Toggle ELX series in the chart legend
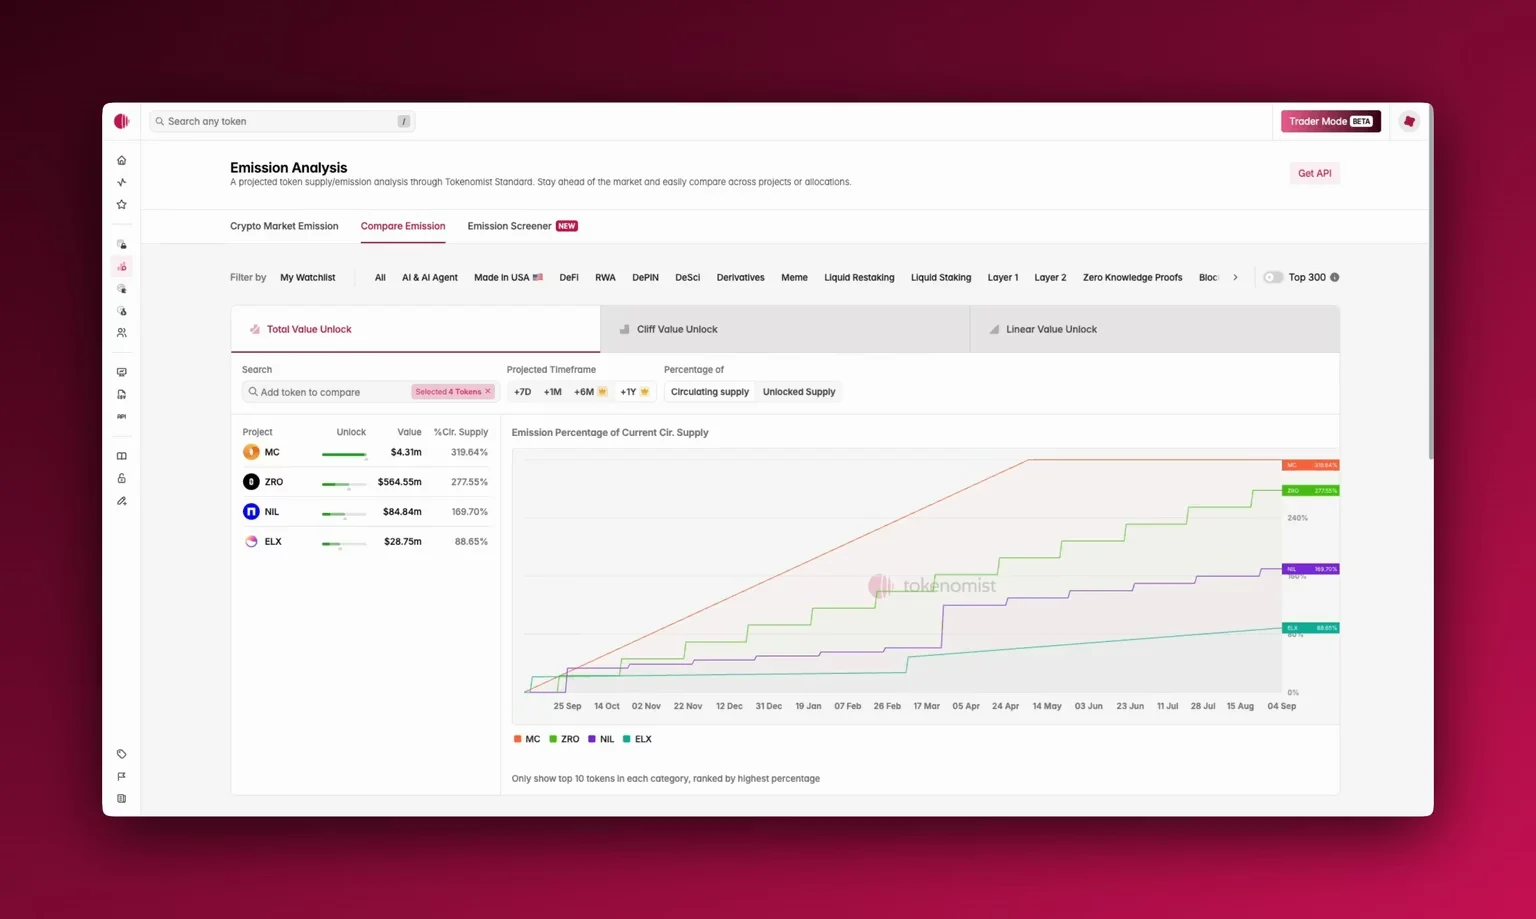This screenshot has height=919, width=1536. pyautogui.click(x=637, y=739)
